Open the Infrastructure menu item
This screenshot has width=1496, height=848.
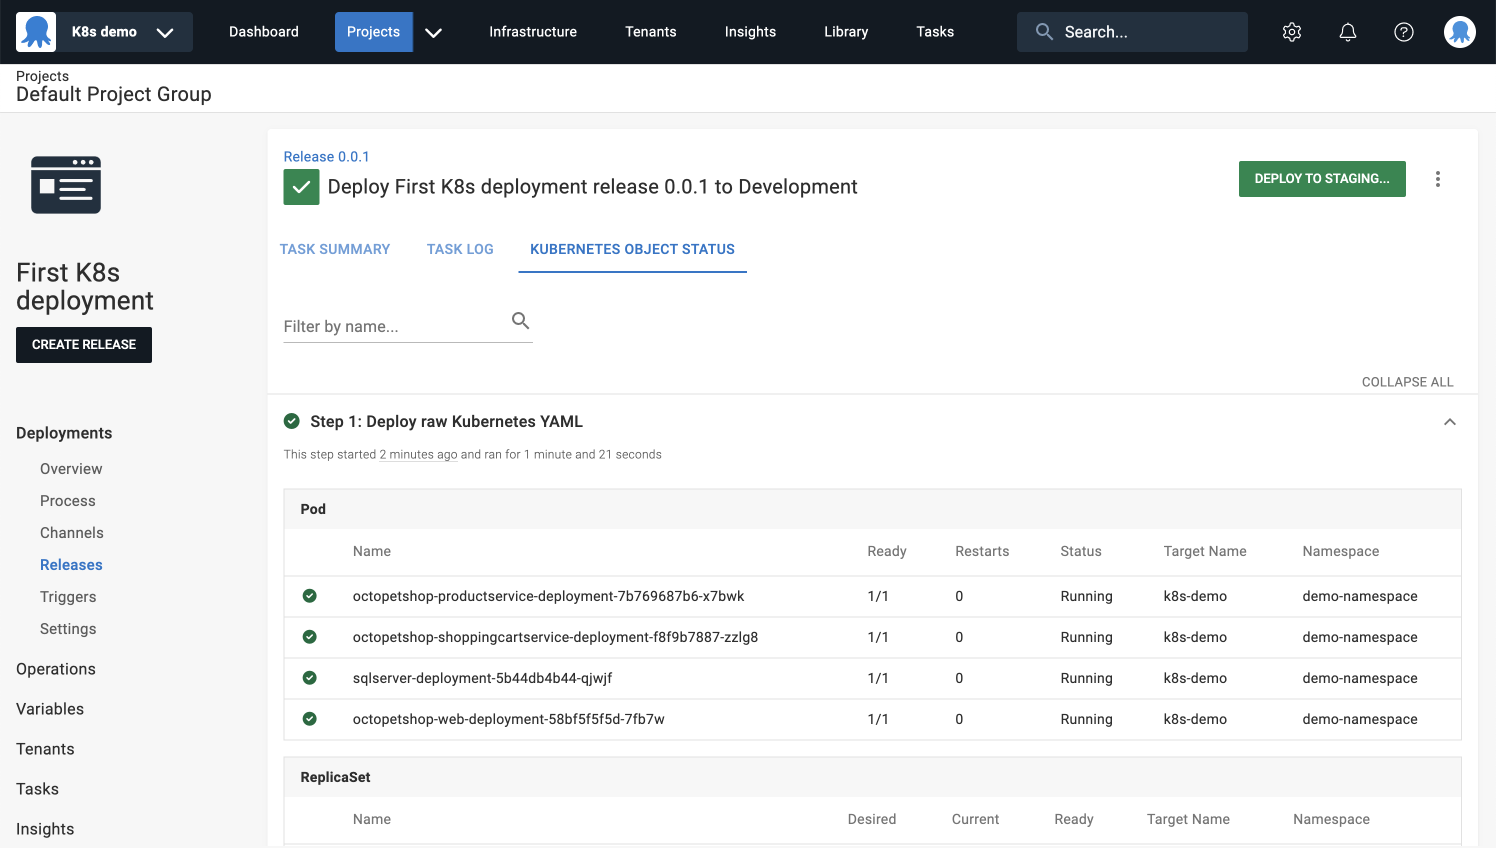click(532, 31)
